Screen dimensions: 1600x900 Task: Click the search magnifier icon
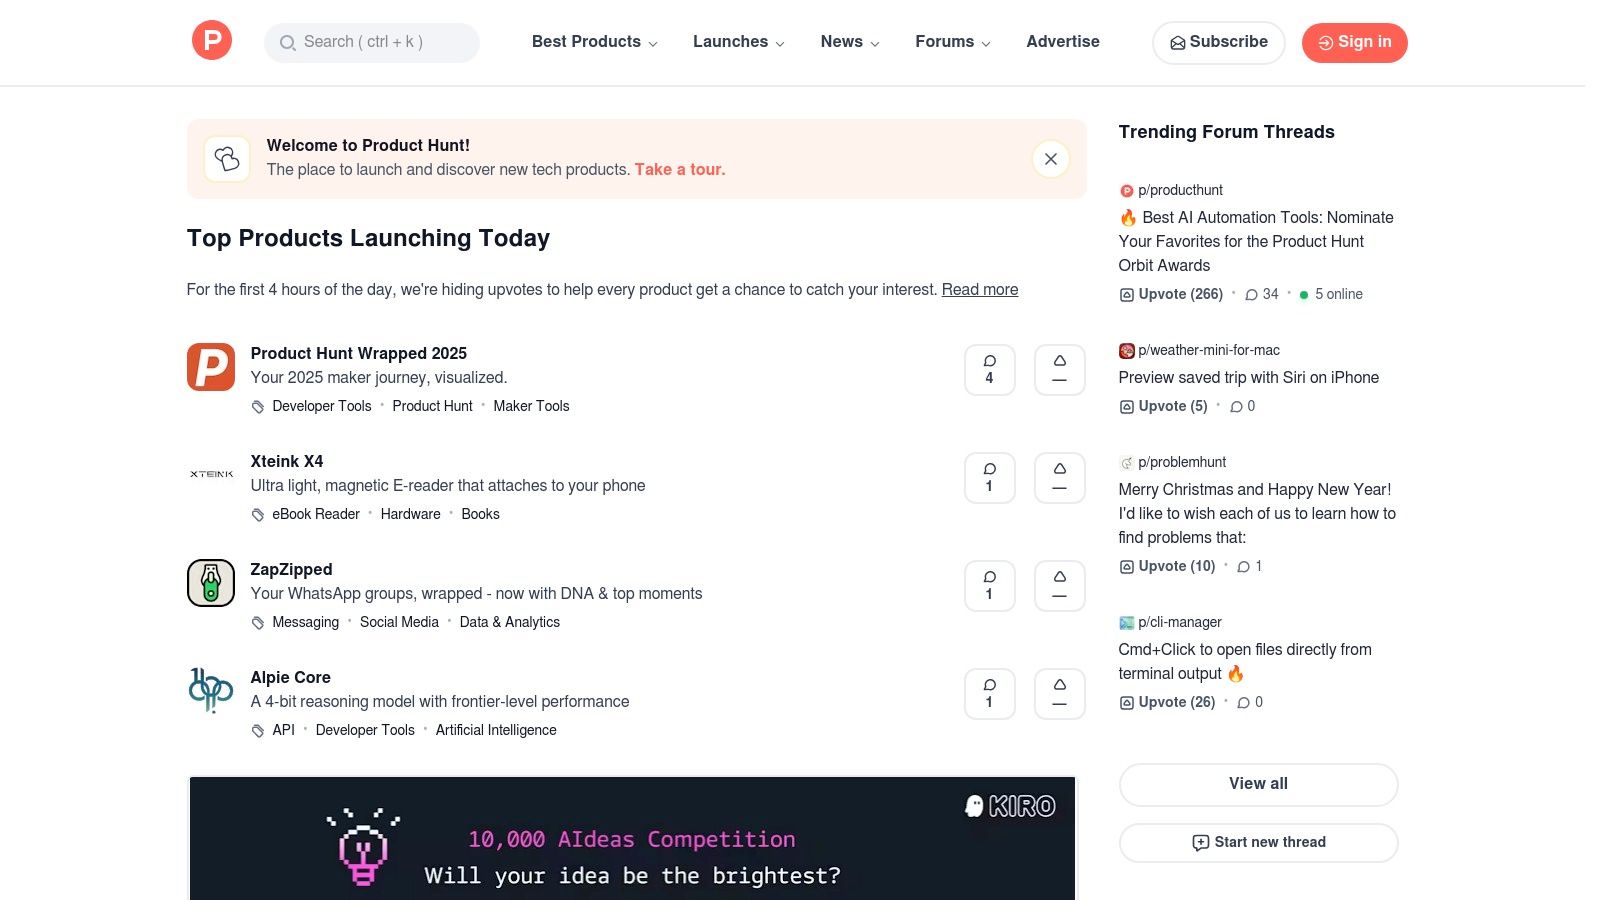(288, 43)
